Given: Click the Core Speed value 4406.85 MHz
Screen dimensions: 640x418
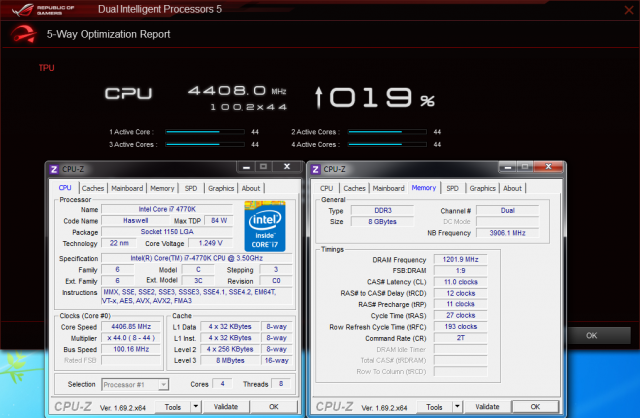Looking at the screenshot, I should click(131, 327).
